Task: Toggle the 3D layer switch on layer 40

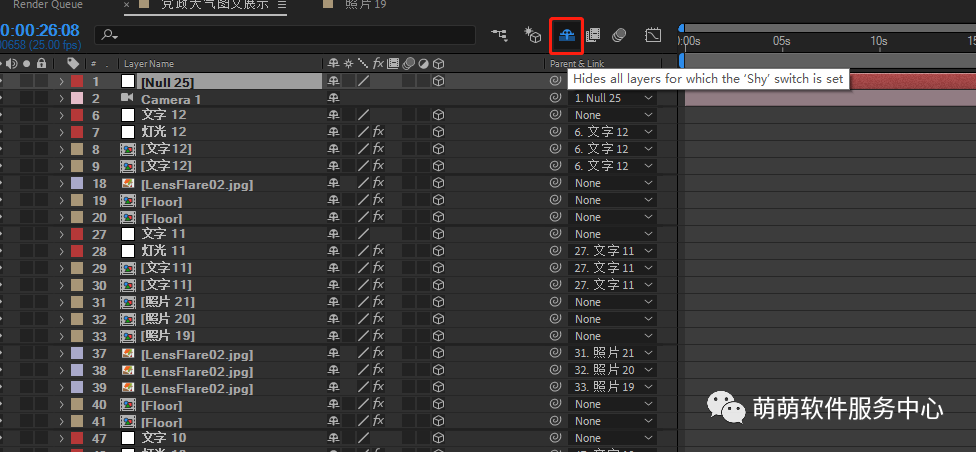Action: [x=439, y=405]
